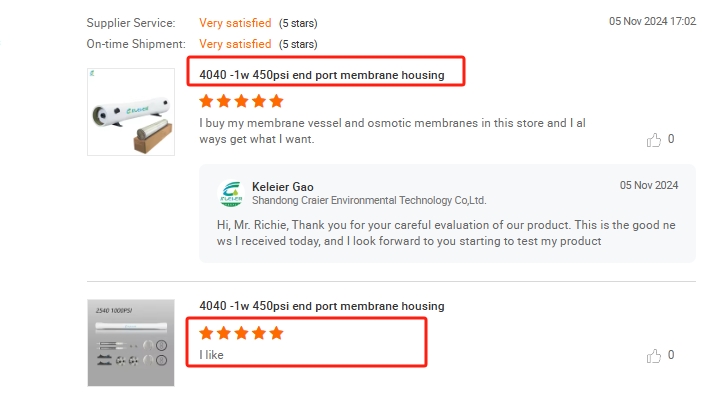
Task: Click the "I like" review comment
Action: point(213,355)
